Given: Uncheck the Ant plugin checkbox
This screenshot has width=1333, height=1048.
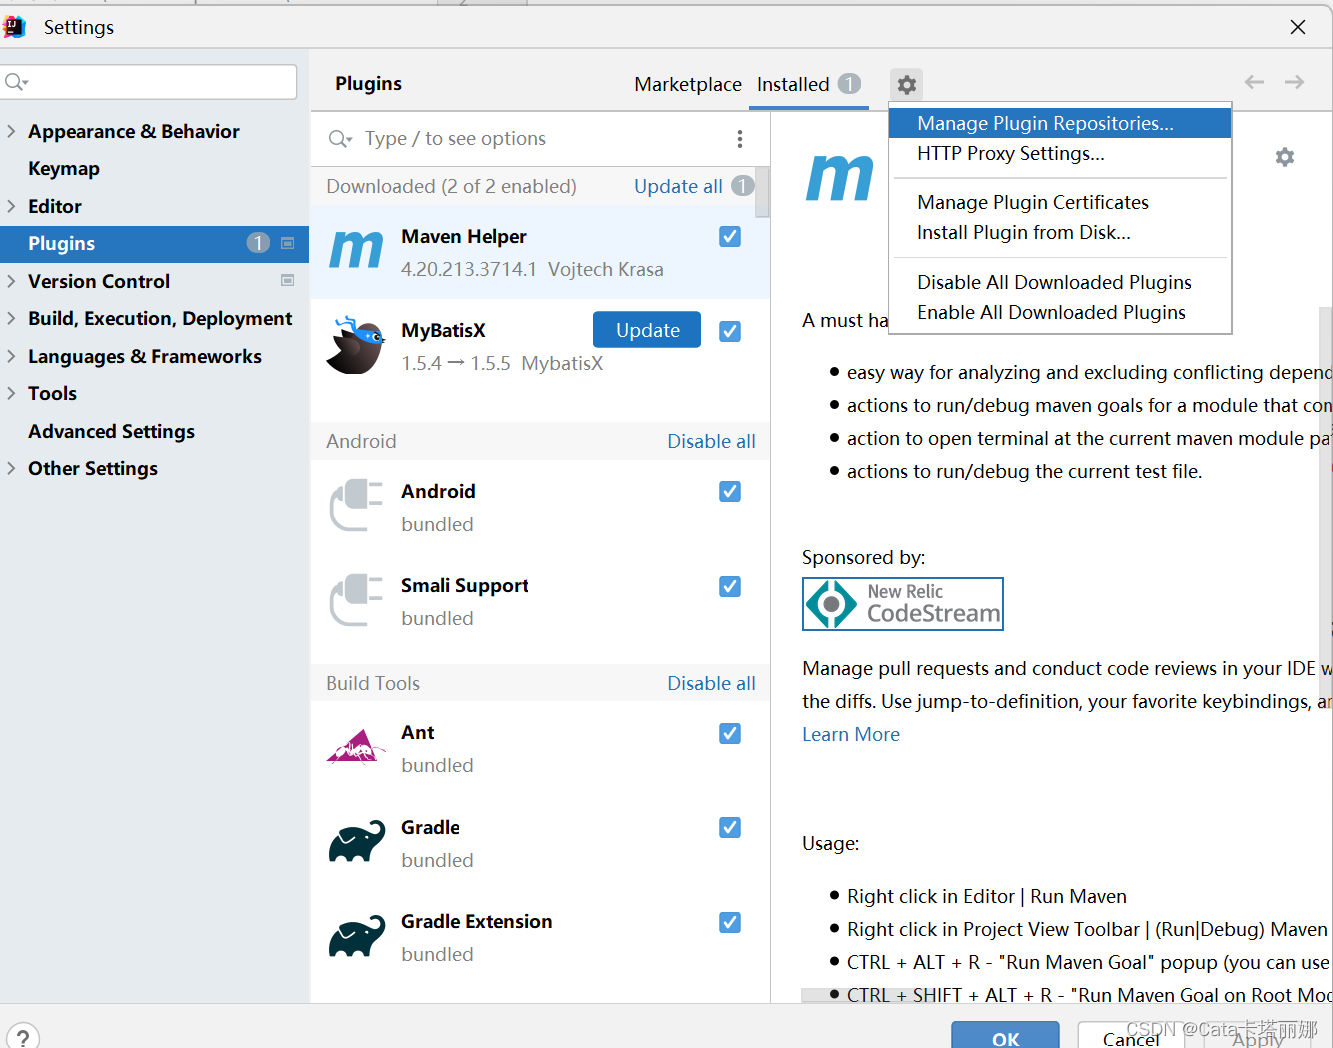Looking at the screenshot, I should 730,733.
